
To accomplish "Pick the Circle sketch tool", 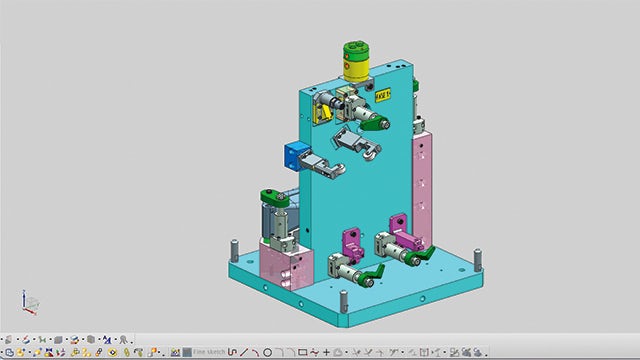I will click(x=267, y=352).
